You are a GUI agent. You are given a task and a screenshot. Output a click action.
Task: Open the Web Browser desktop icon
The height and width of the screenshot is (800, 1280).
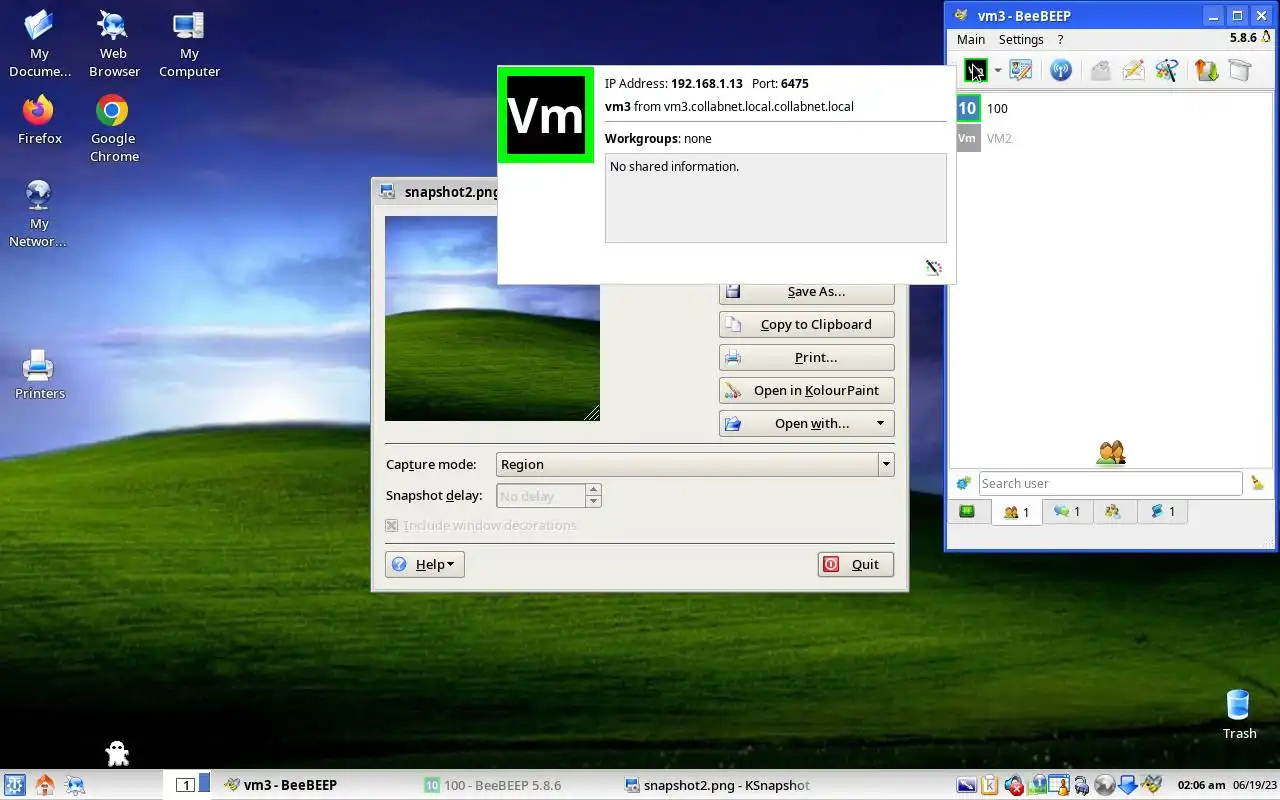click(114, 44)
